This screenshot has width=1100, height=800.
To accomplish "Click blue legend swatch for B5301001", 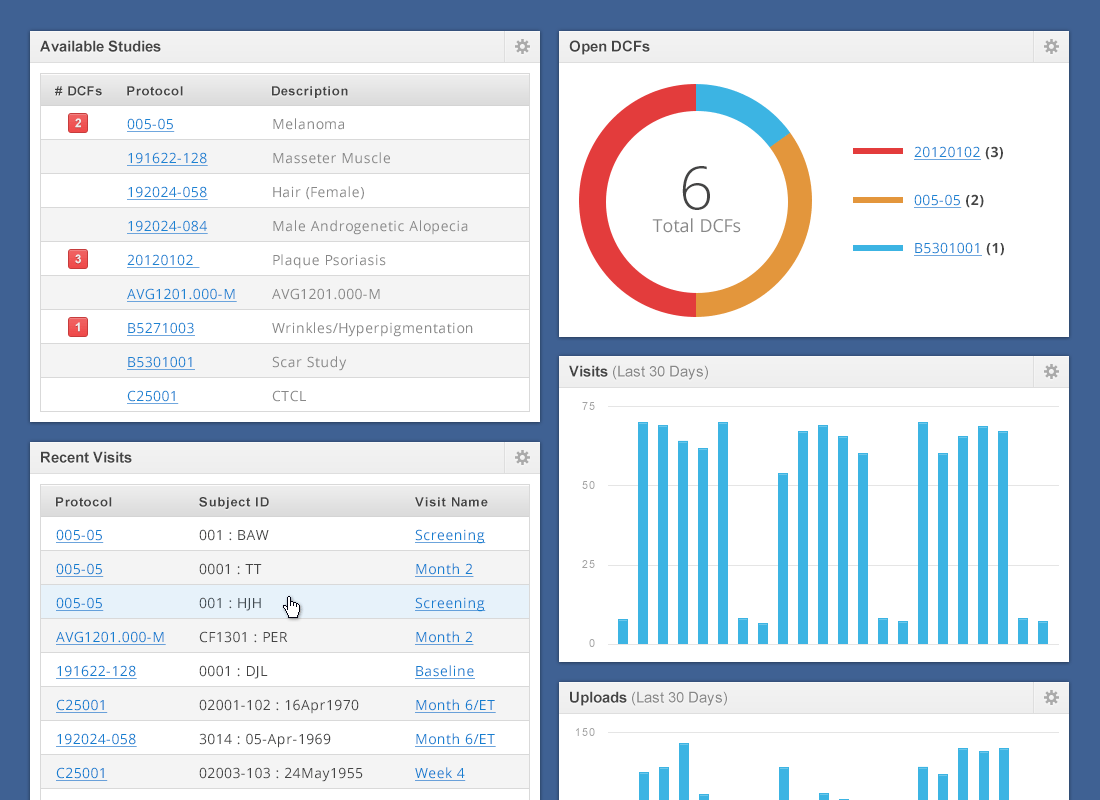I will 878,248.
